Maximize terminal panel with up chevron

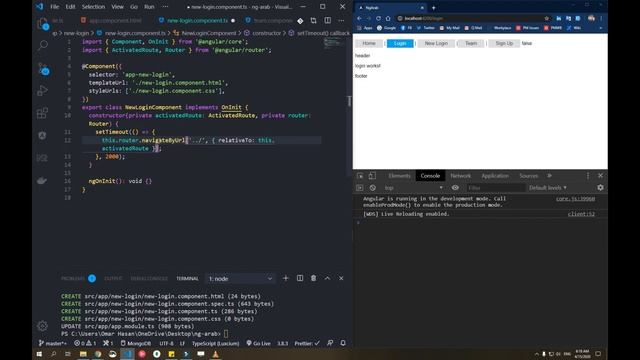coord(327,278)
